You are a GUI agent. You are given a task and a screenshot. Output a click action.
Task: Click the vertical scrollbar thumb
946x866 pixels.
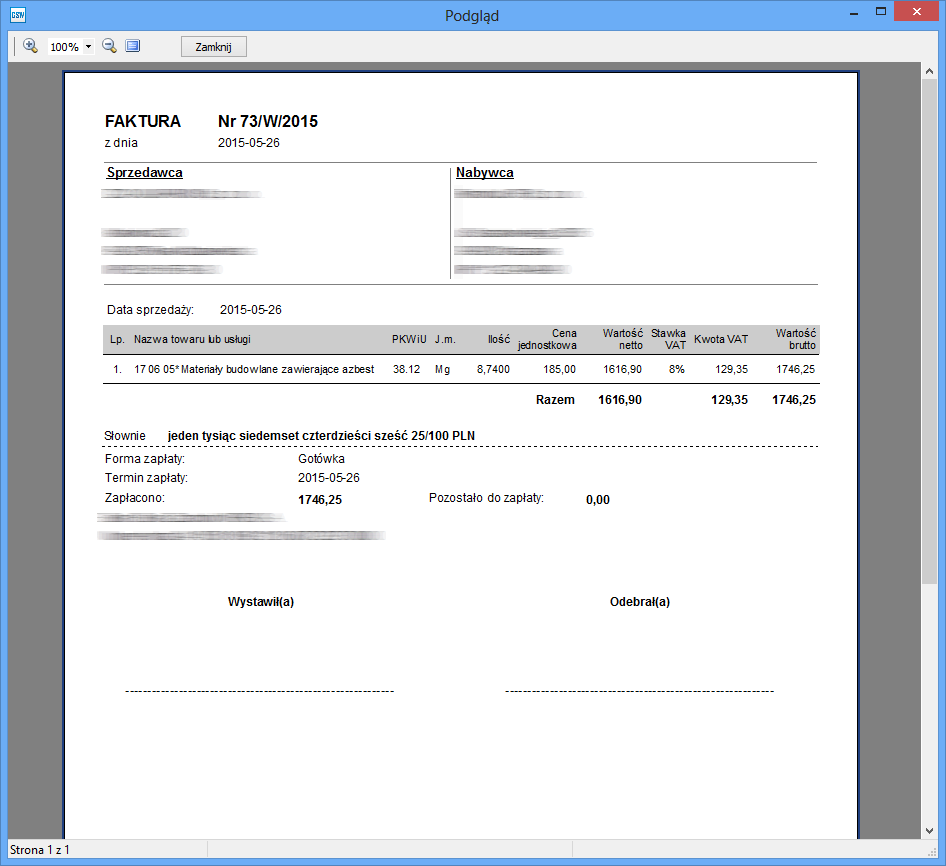929,330
